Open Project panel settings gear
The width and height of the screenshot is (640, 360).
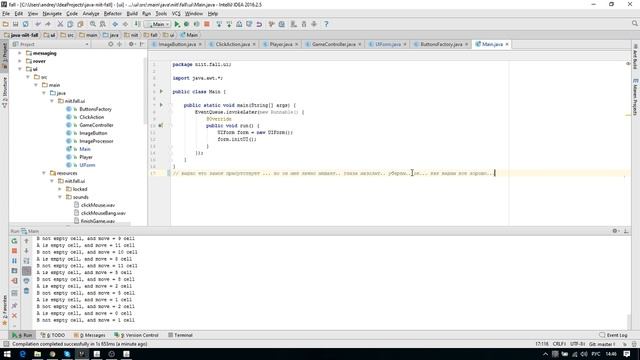(x=131, y=44)
